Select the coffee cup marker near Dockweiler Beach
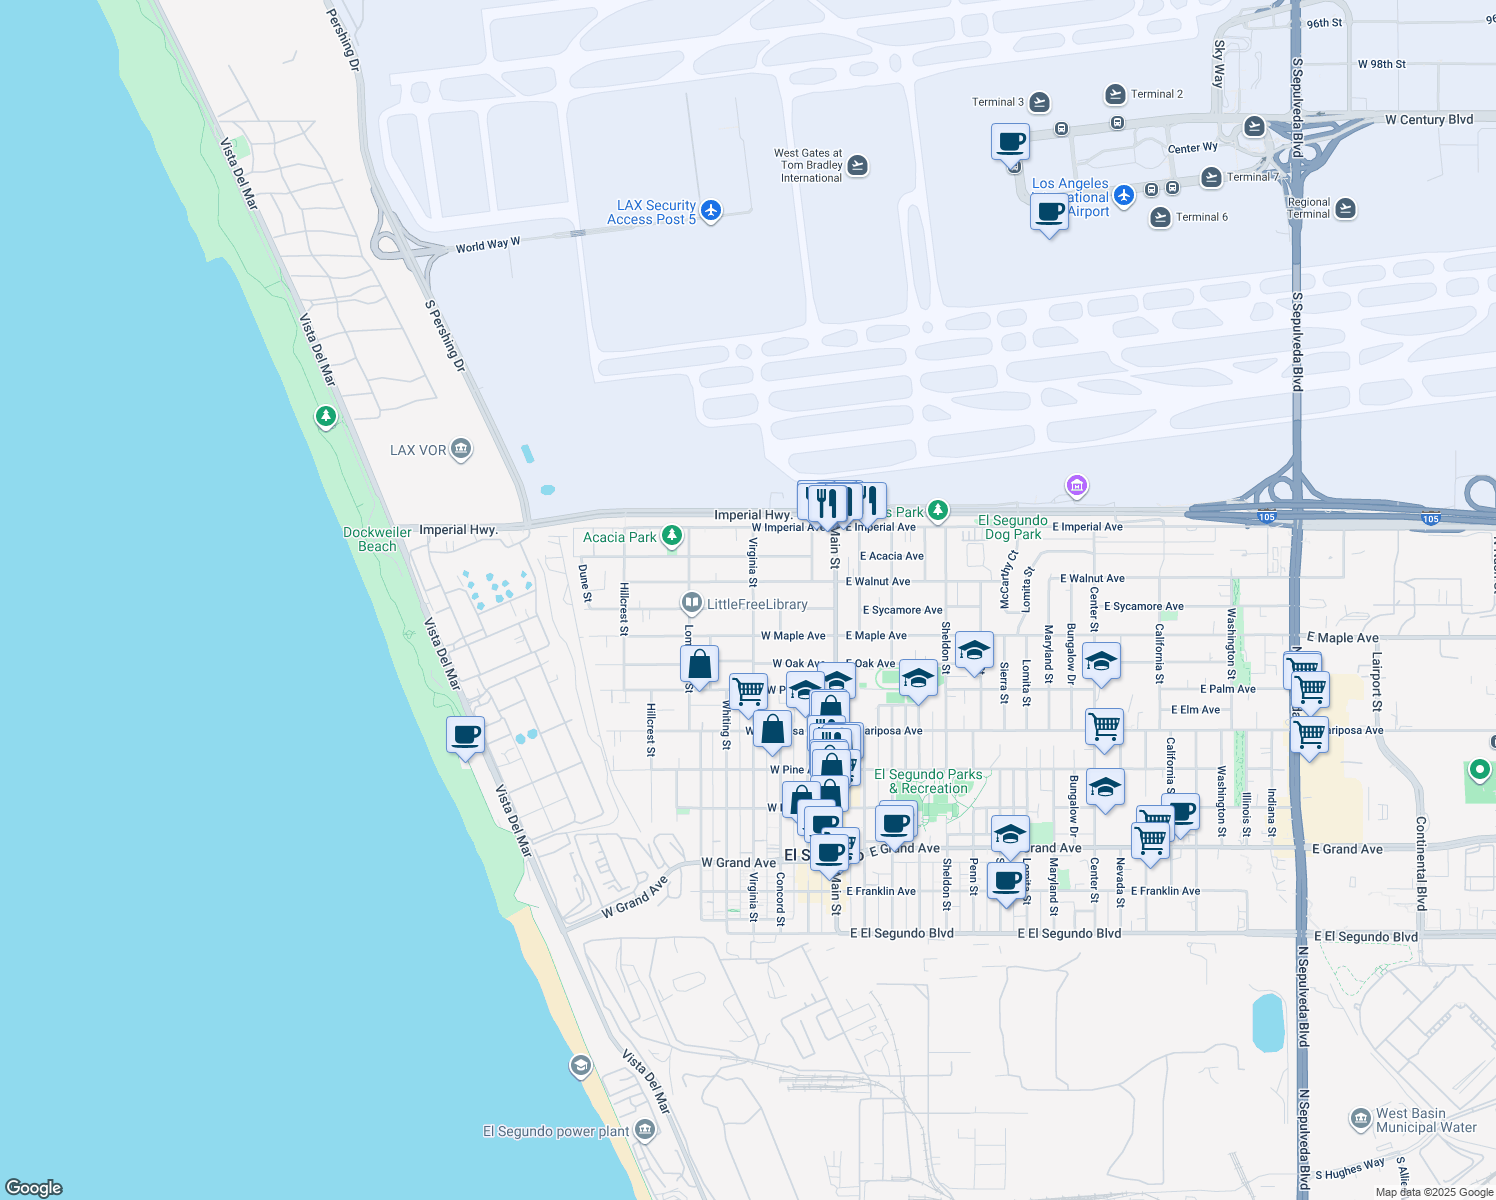Viewport: 1496px width, 1200px height. point(466,737)
